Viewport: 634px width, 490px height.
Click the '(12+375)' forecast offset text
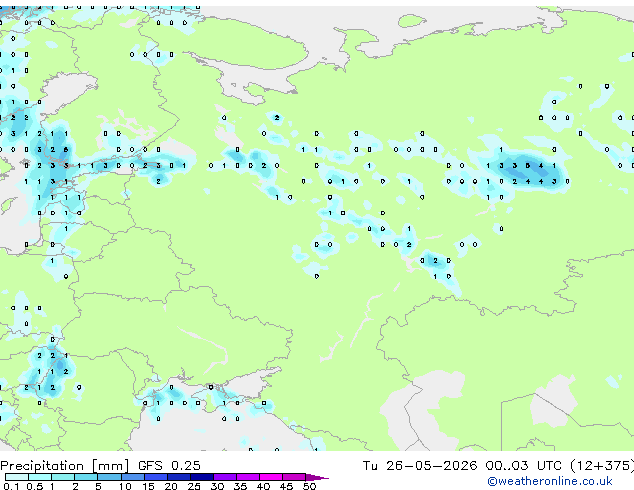(602, 466)
